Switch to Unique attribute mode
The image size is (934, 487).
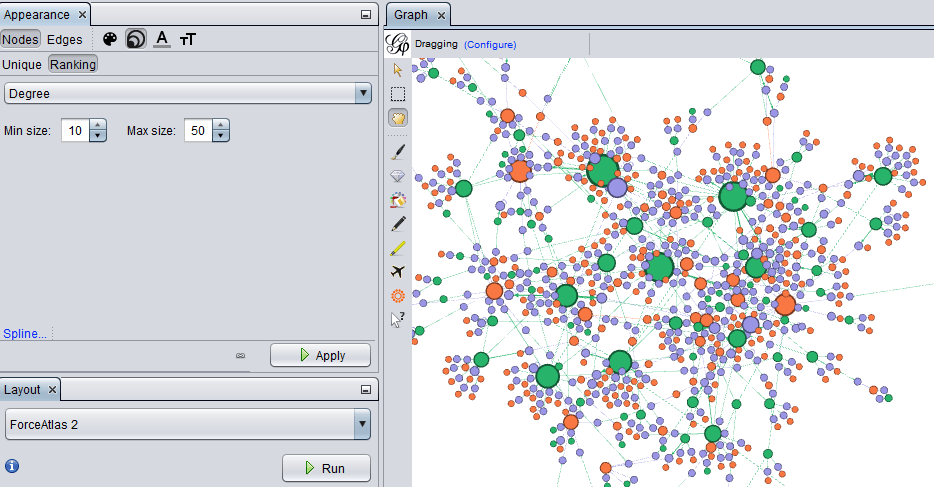22,64
